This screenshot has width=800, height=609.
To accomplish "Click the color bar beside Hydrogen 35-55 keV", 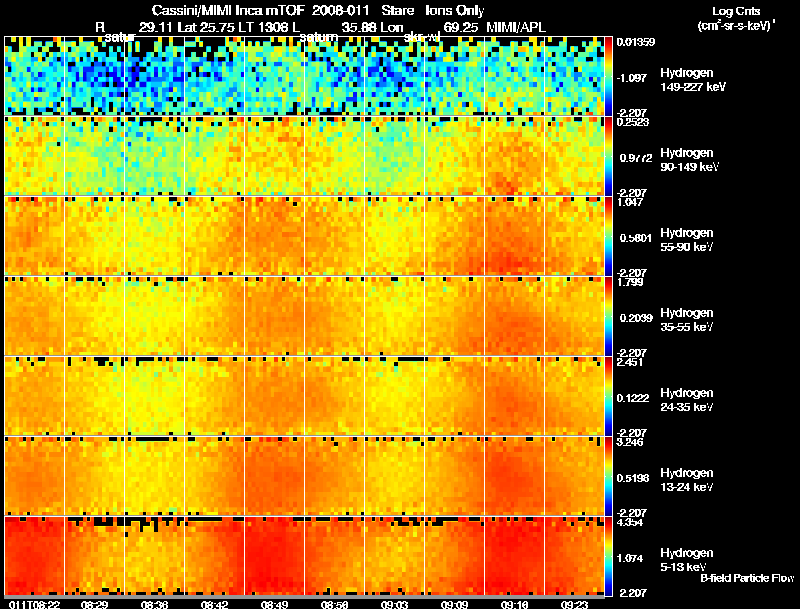I will click(608, 316).
